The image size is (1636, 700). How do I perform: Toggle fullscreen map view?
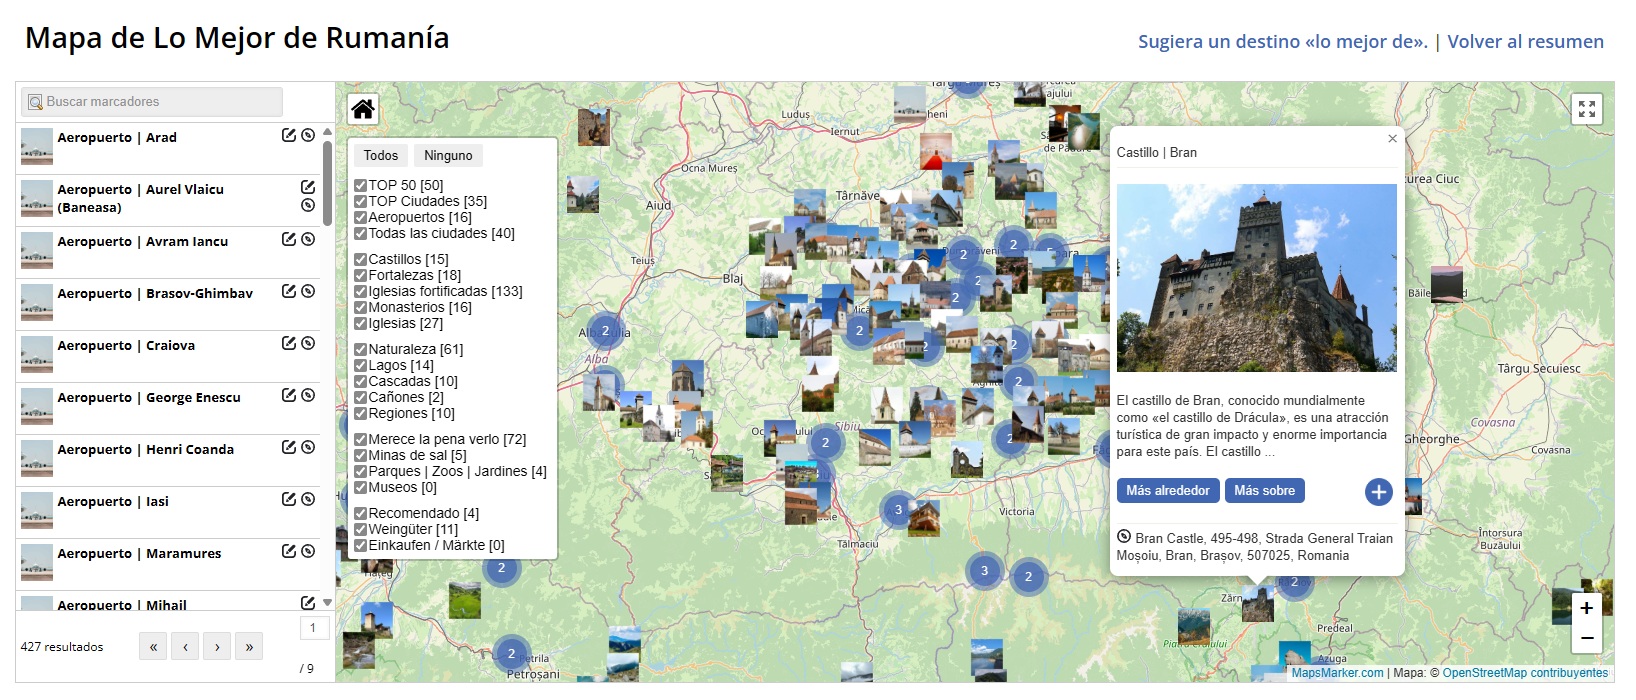[1586, 109]
